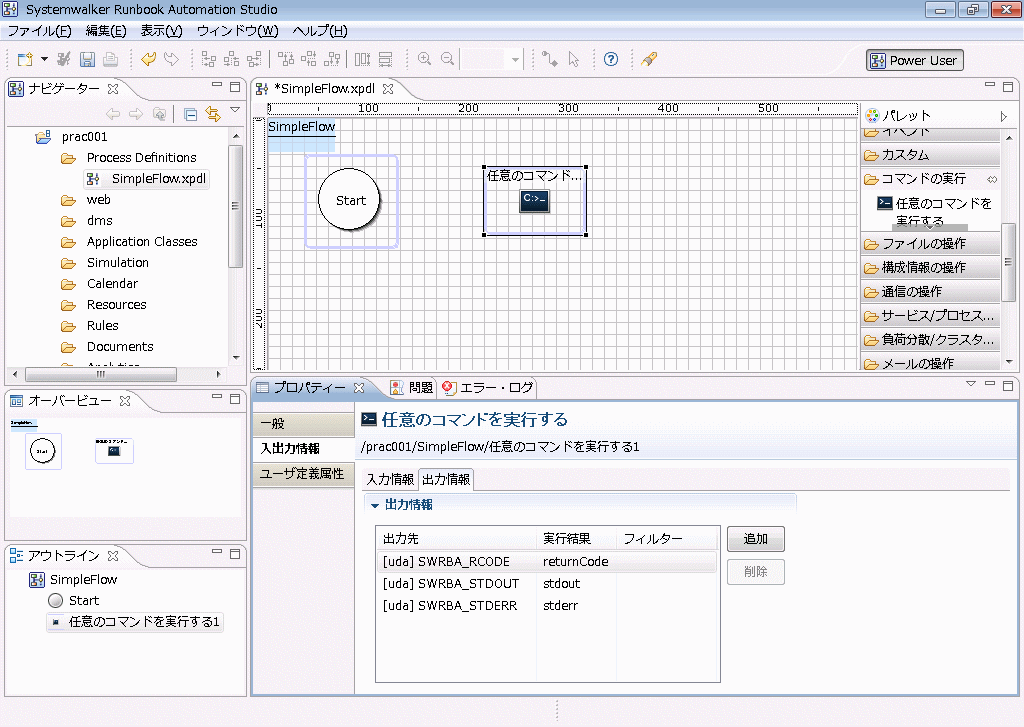Open the ユーザ定義属性 properties section

click(x=304, y=474)
